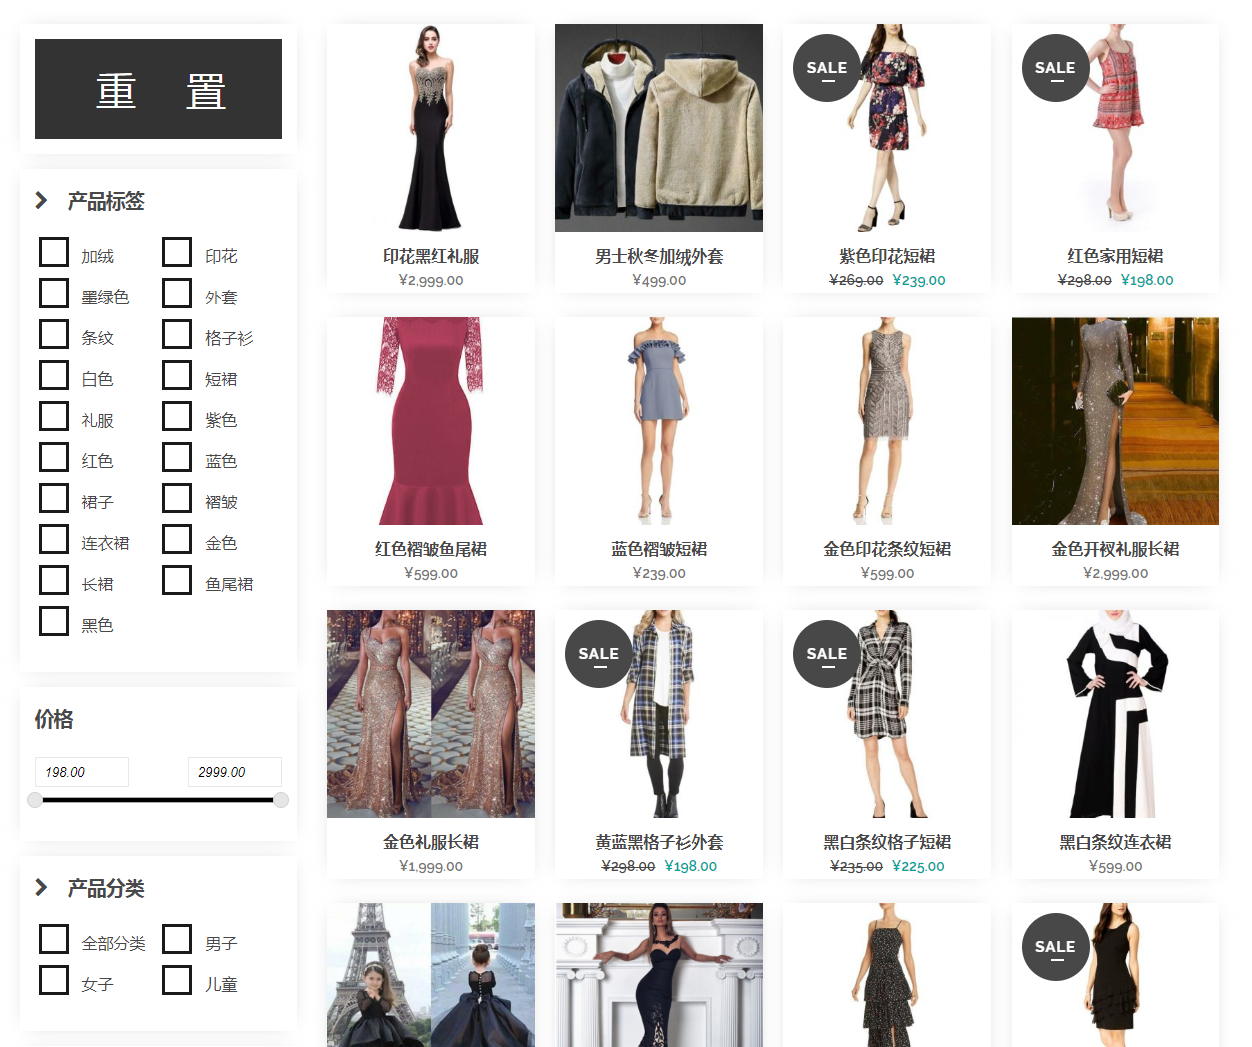Toggle the 褶皱 tag checkbox
Image resolution: width=1252 pixels, height=1047 pixels.
tap(177, 498)
